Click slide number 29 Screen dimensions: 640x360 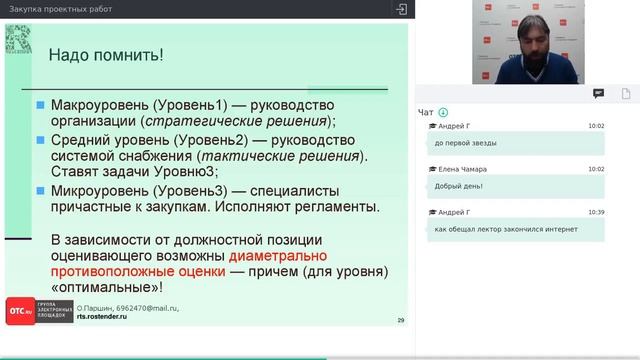[401, 320]
